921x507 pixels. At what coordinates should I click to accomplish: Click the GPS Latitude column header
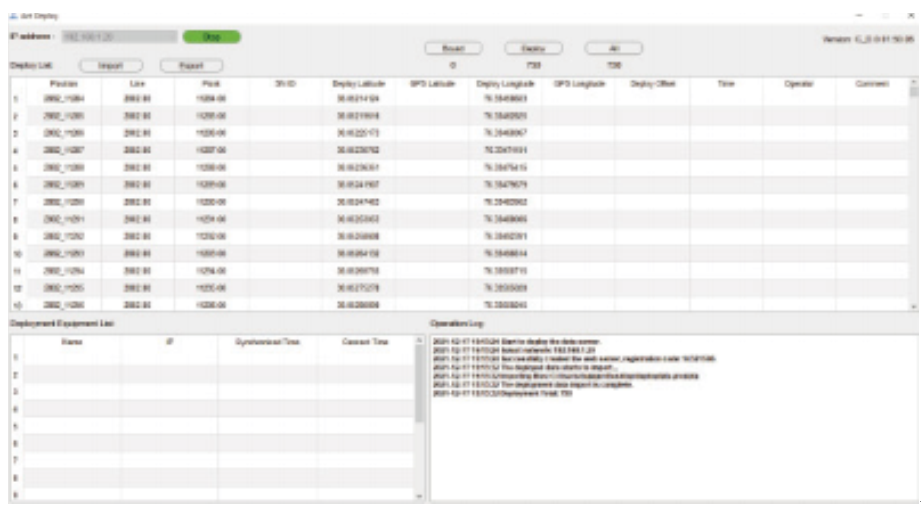coord(432,84)
